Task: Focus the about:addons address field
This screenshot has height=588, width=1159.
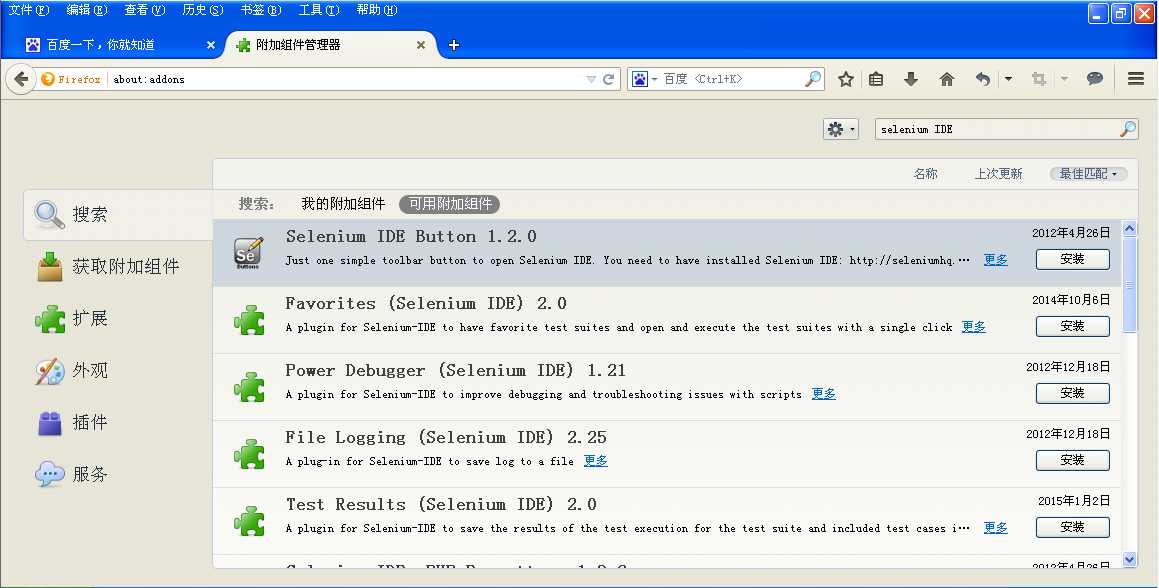Action: [346, 79]
